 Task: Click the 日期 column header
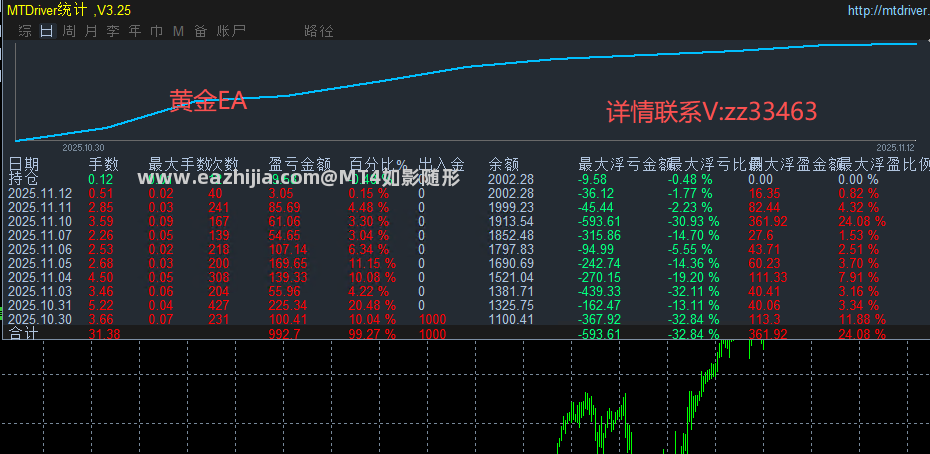[x=24, y=164]
